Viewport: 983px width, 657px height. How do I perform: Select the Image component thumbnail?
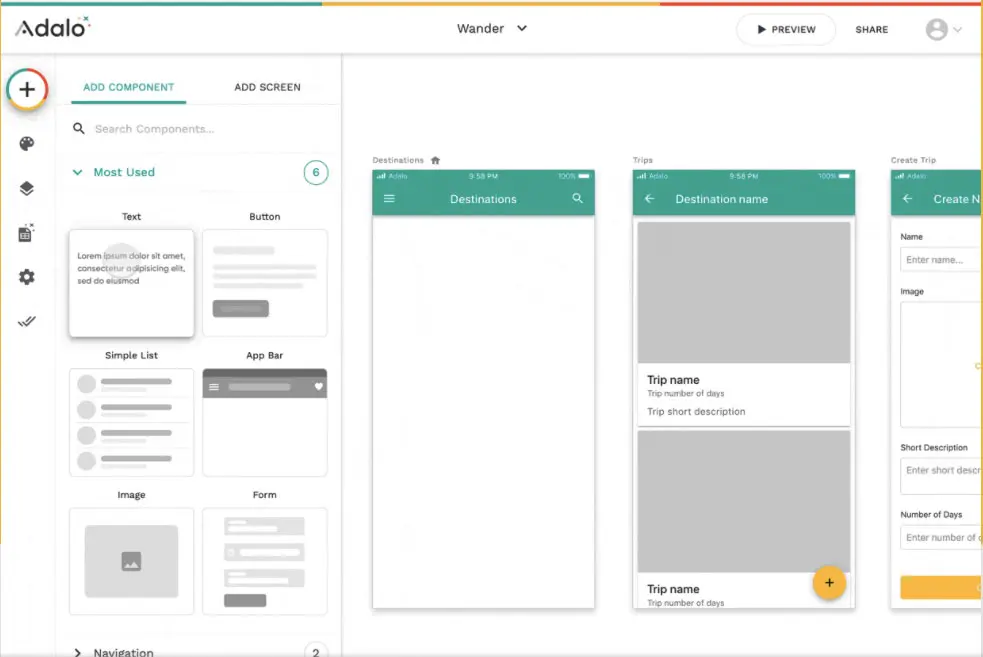(132, 561)
